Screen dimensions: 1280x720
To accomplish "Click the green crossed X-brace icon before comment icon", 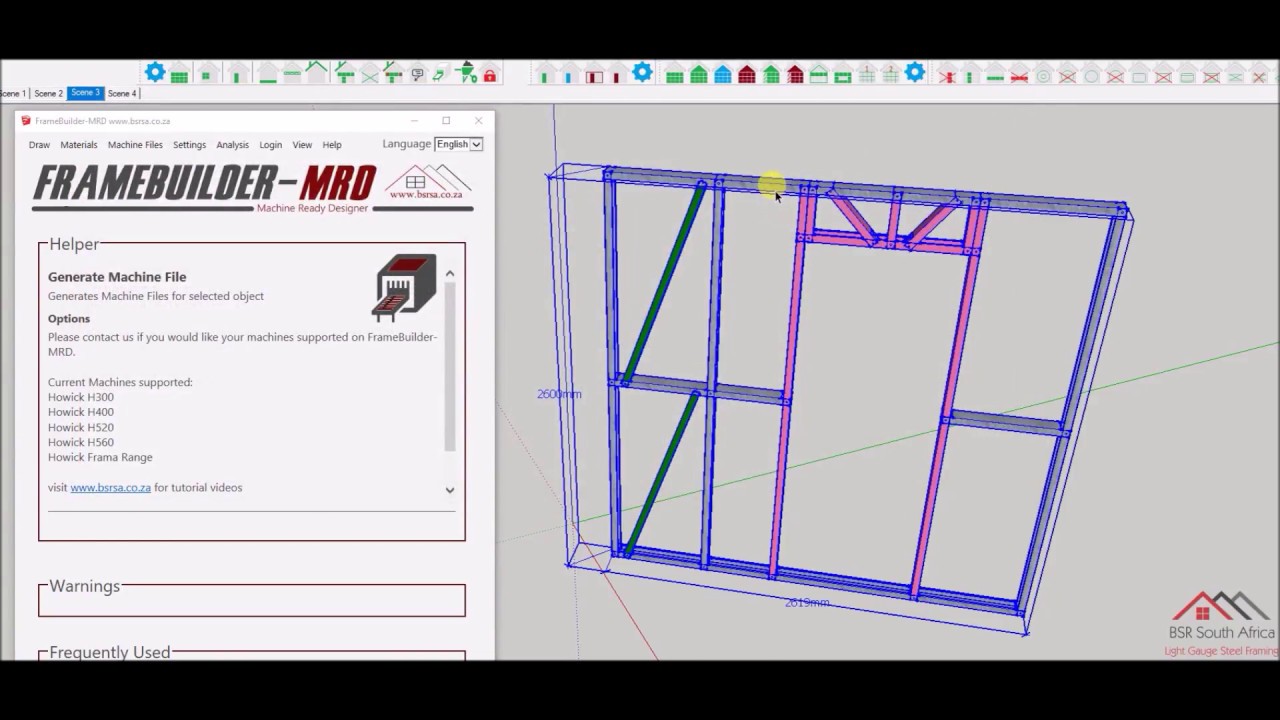I will pyautogui.click(x=370, y=72).
